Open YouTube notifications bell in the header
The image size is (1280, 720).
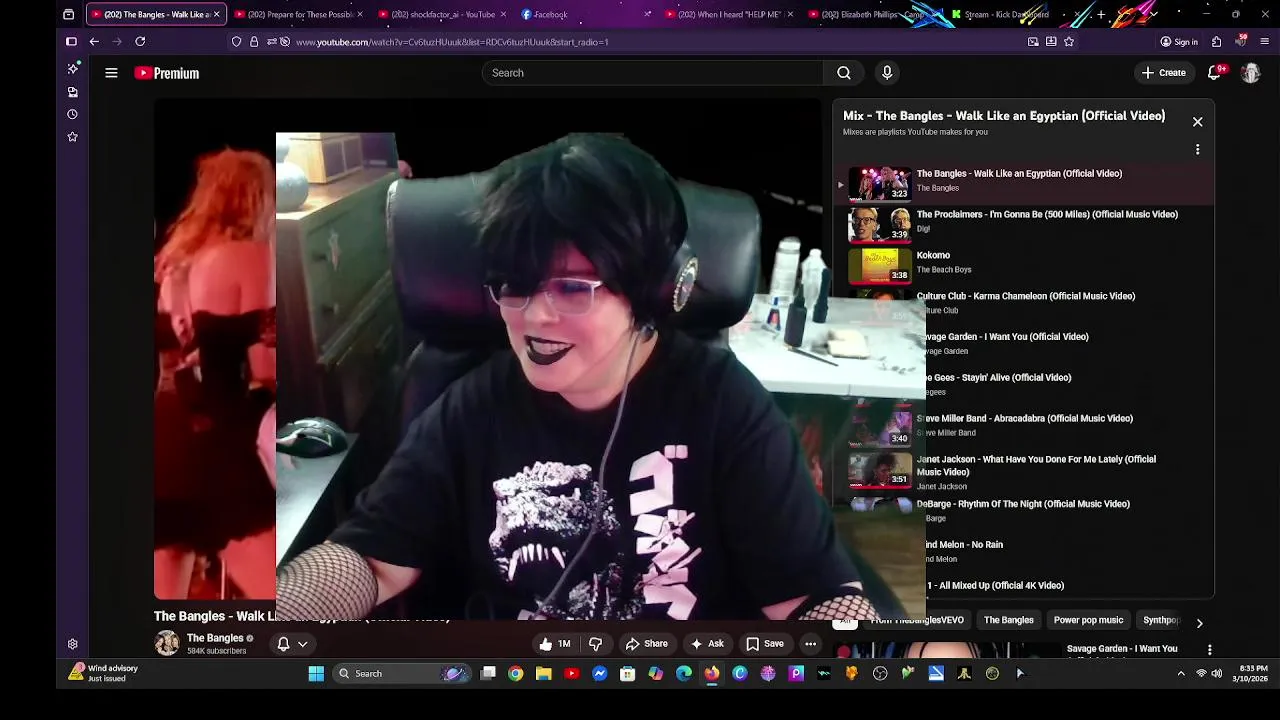coord(1215,73)
